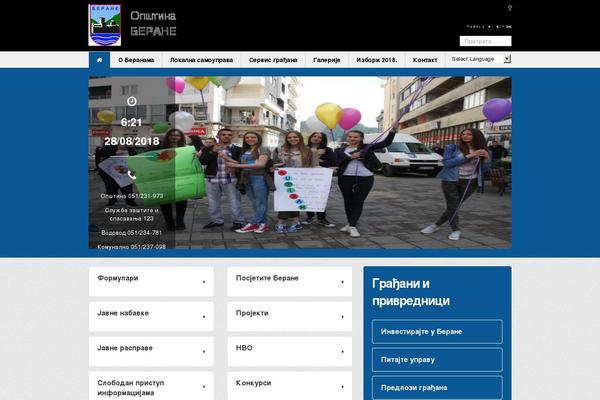Open Слободан приступ информацијама box
Screen dimensions: 600x400
click(x=151, y=386)
